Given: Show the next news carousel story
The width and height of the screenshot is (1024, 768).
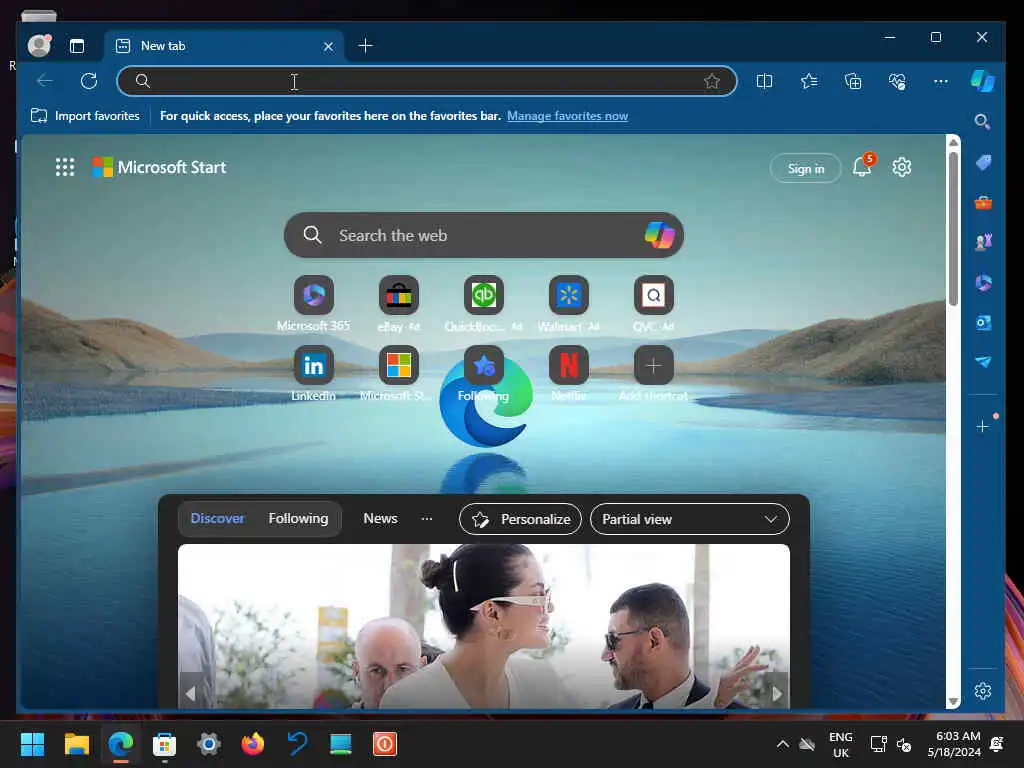Looking at the screenshot, I should click(776, 694).
